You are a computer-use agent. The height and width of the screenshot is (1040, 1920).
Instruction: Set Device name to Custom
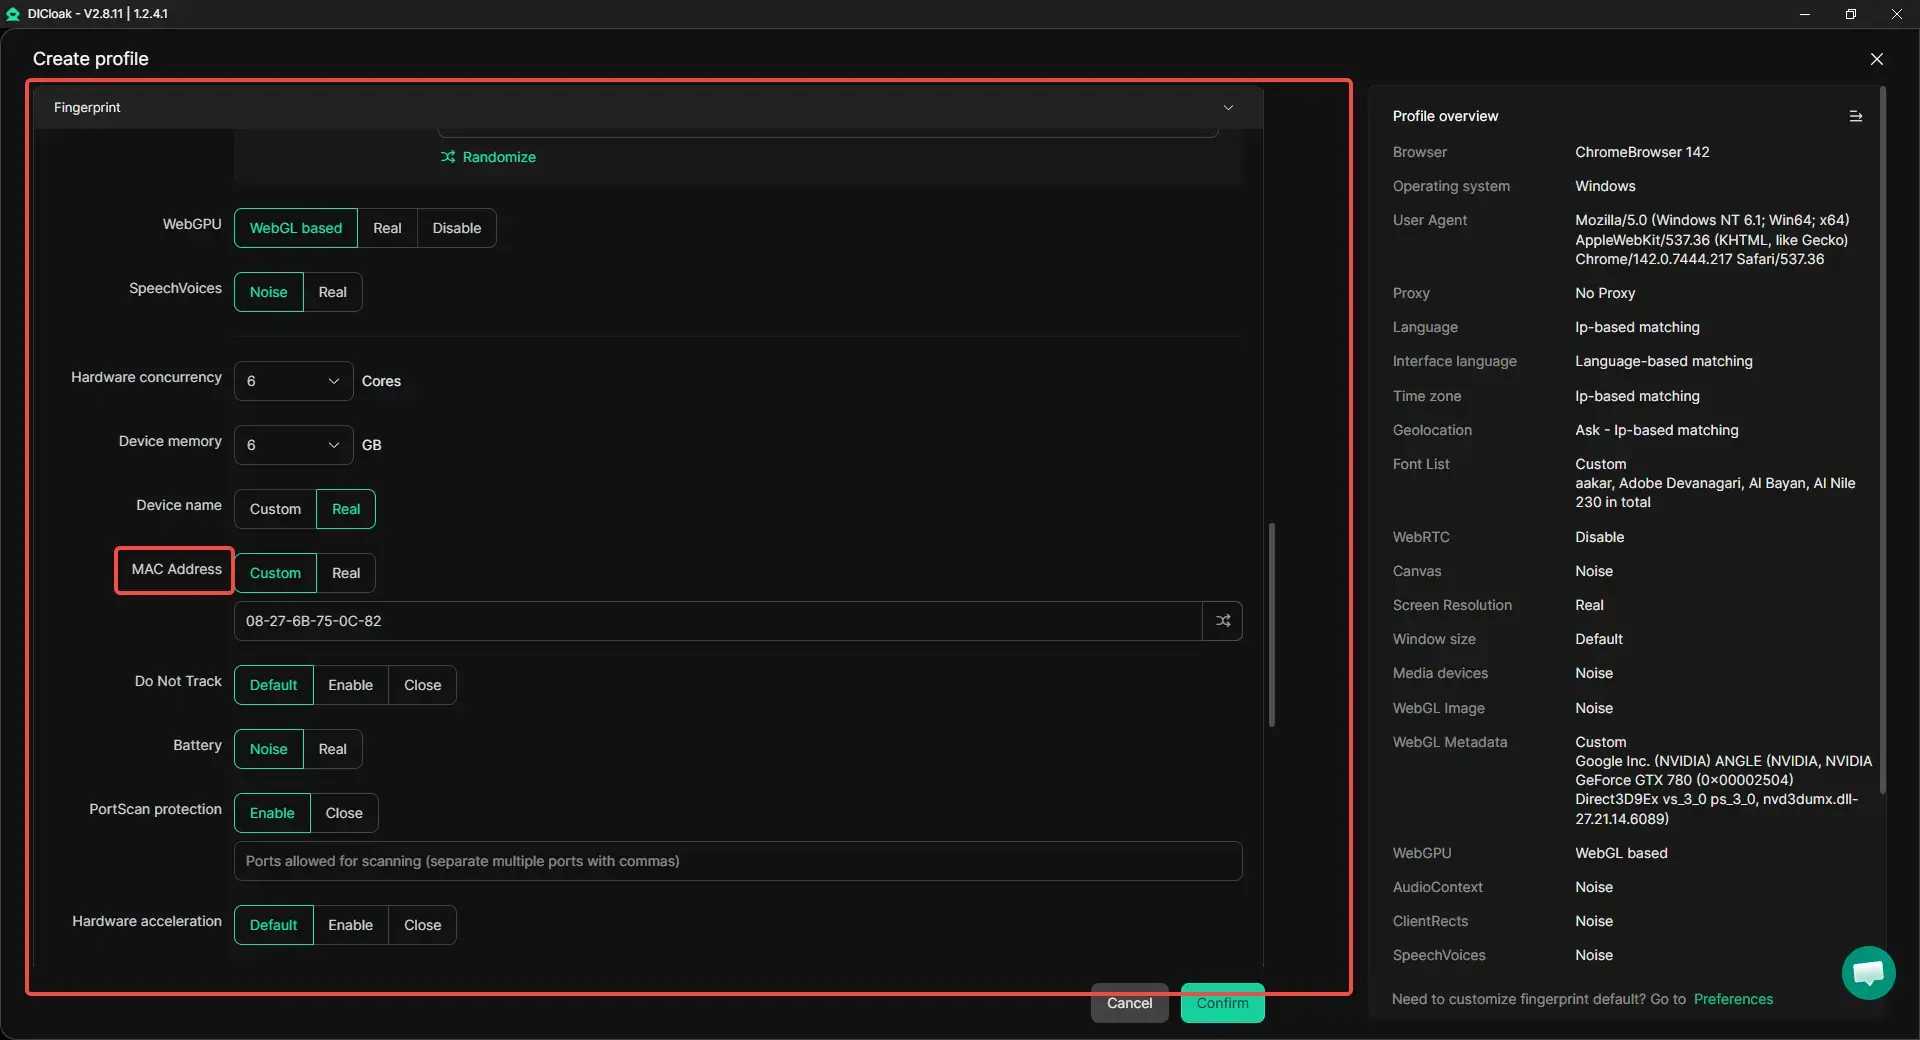click(x=275, y=509)
